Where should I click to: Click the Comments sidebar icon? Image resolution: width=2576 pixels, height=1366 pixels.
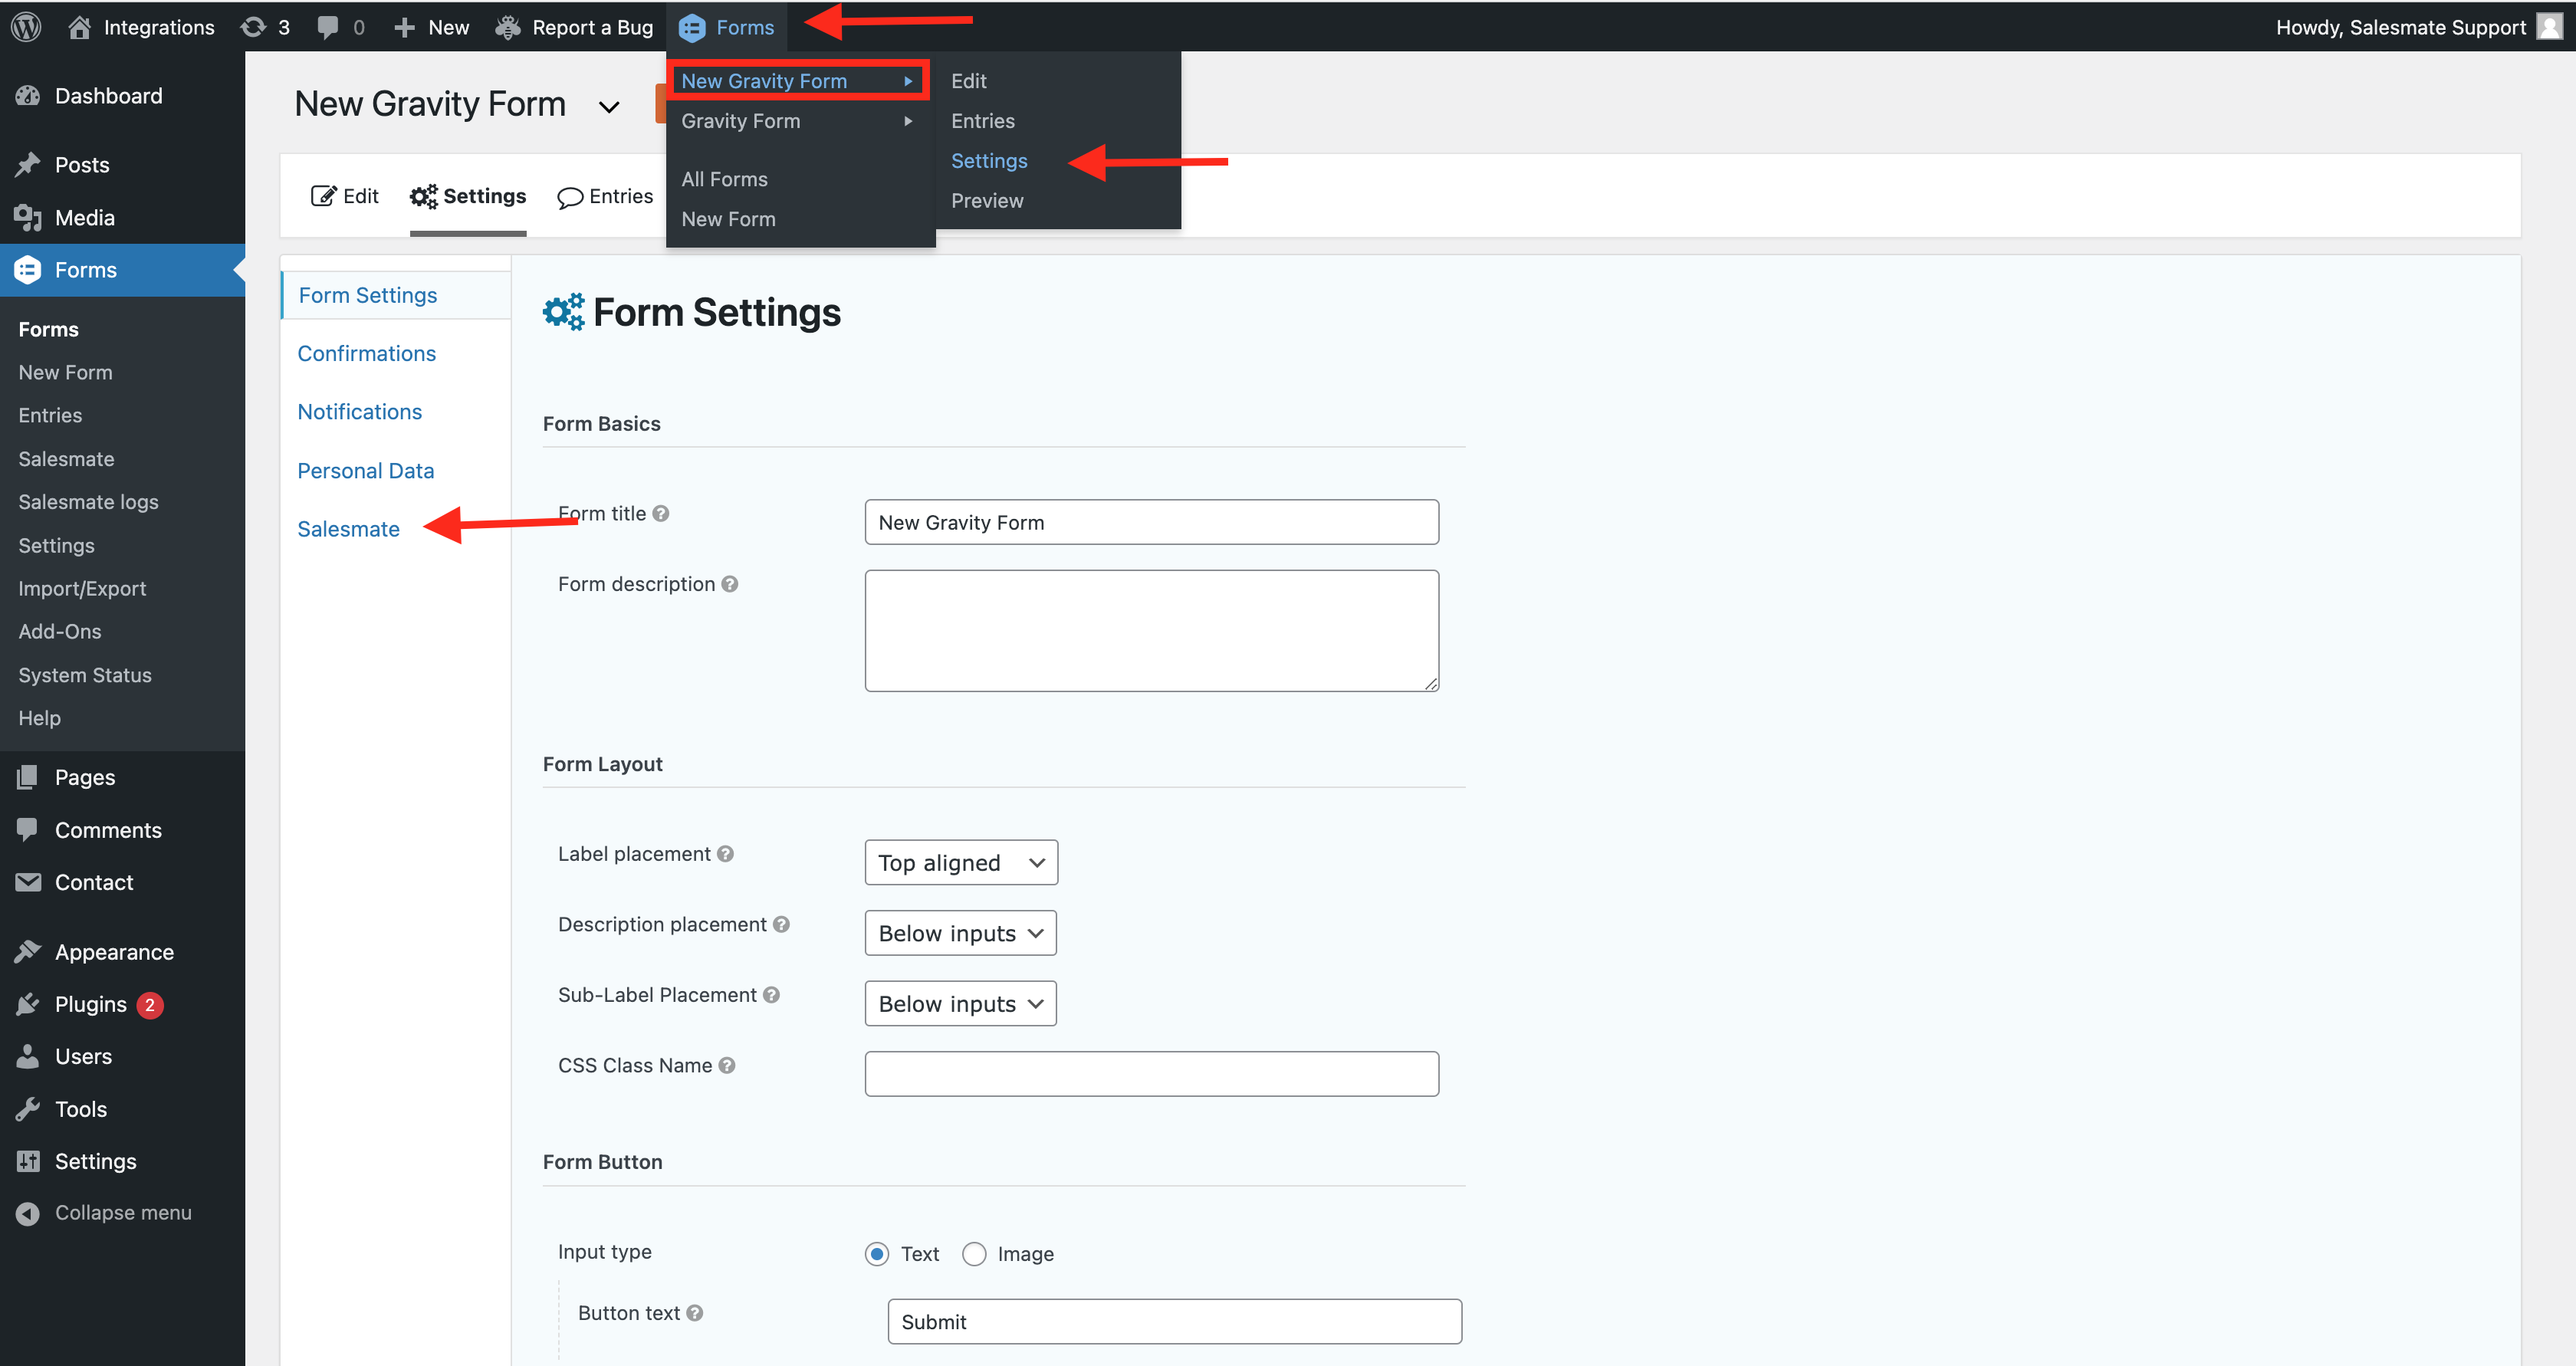pos(28,830)
